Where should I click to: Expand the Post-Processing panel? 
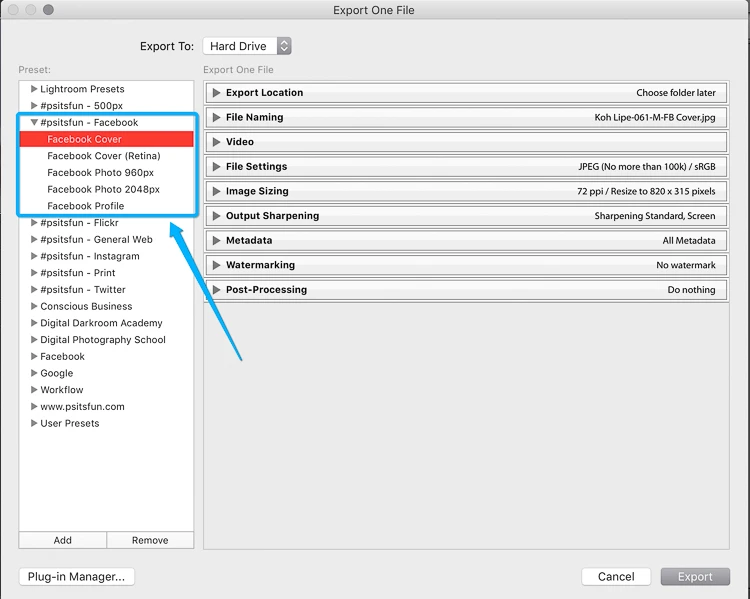pyautogui.click(x=216, y=290)
